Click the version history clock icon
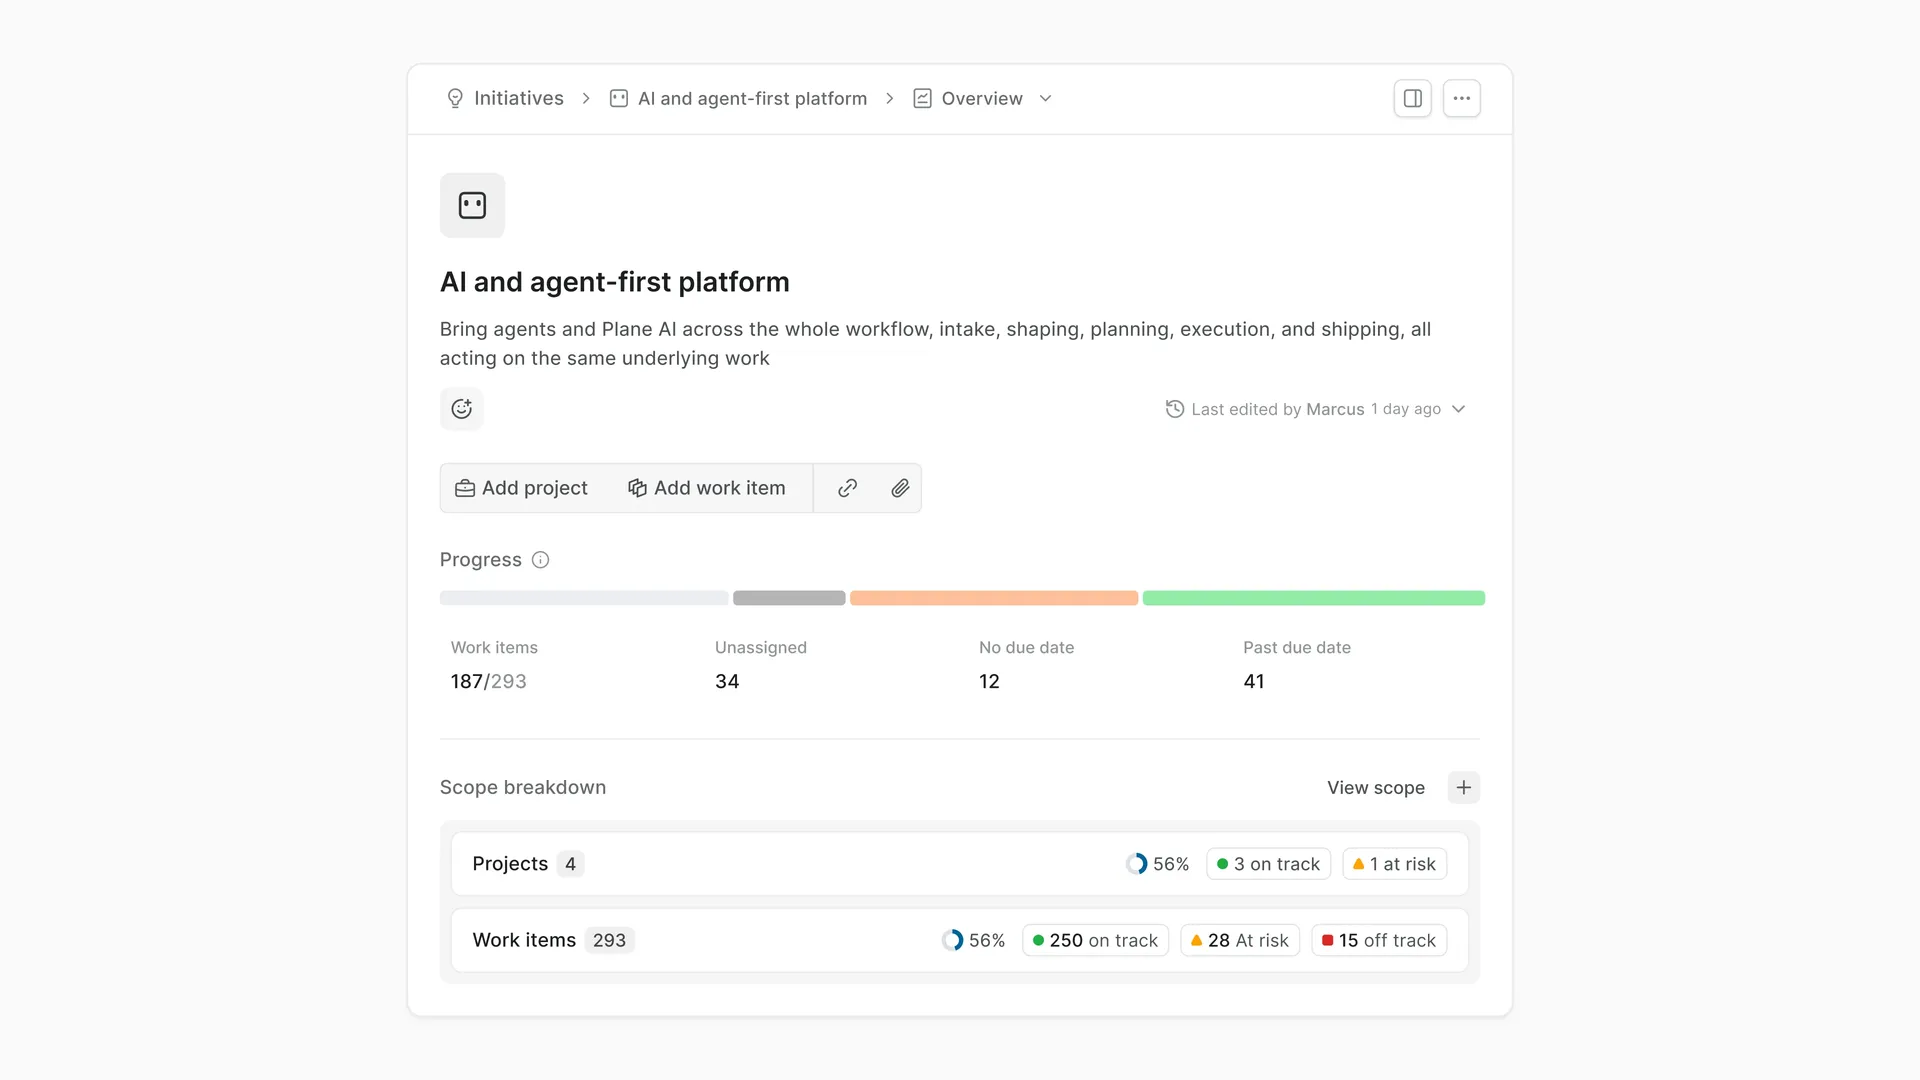The width and height of the screenshot is (1920, 1080). [x=1174, y=409]
